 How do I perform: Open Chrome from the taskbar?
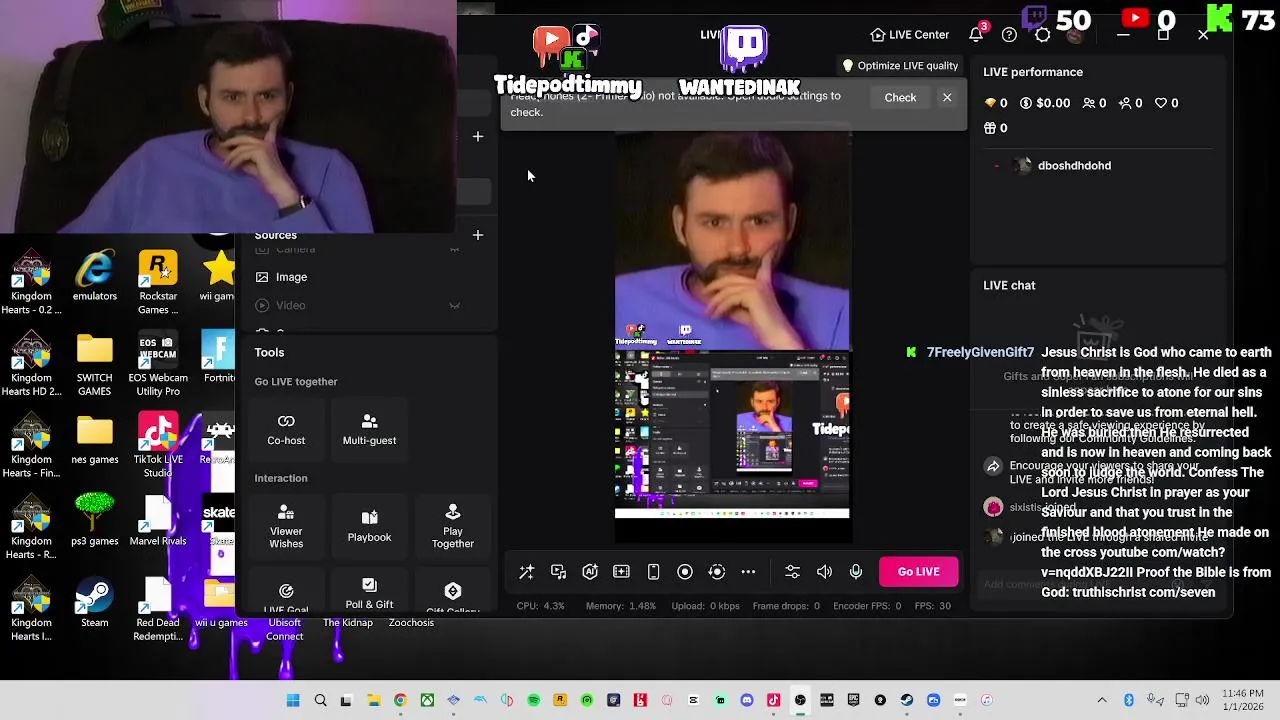tap(400, 700)
